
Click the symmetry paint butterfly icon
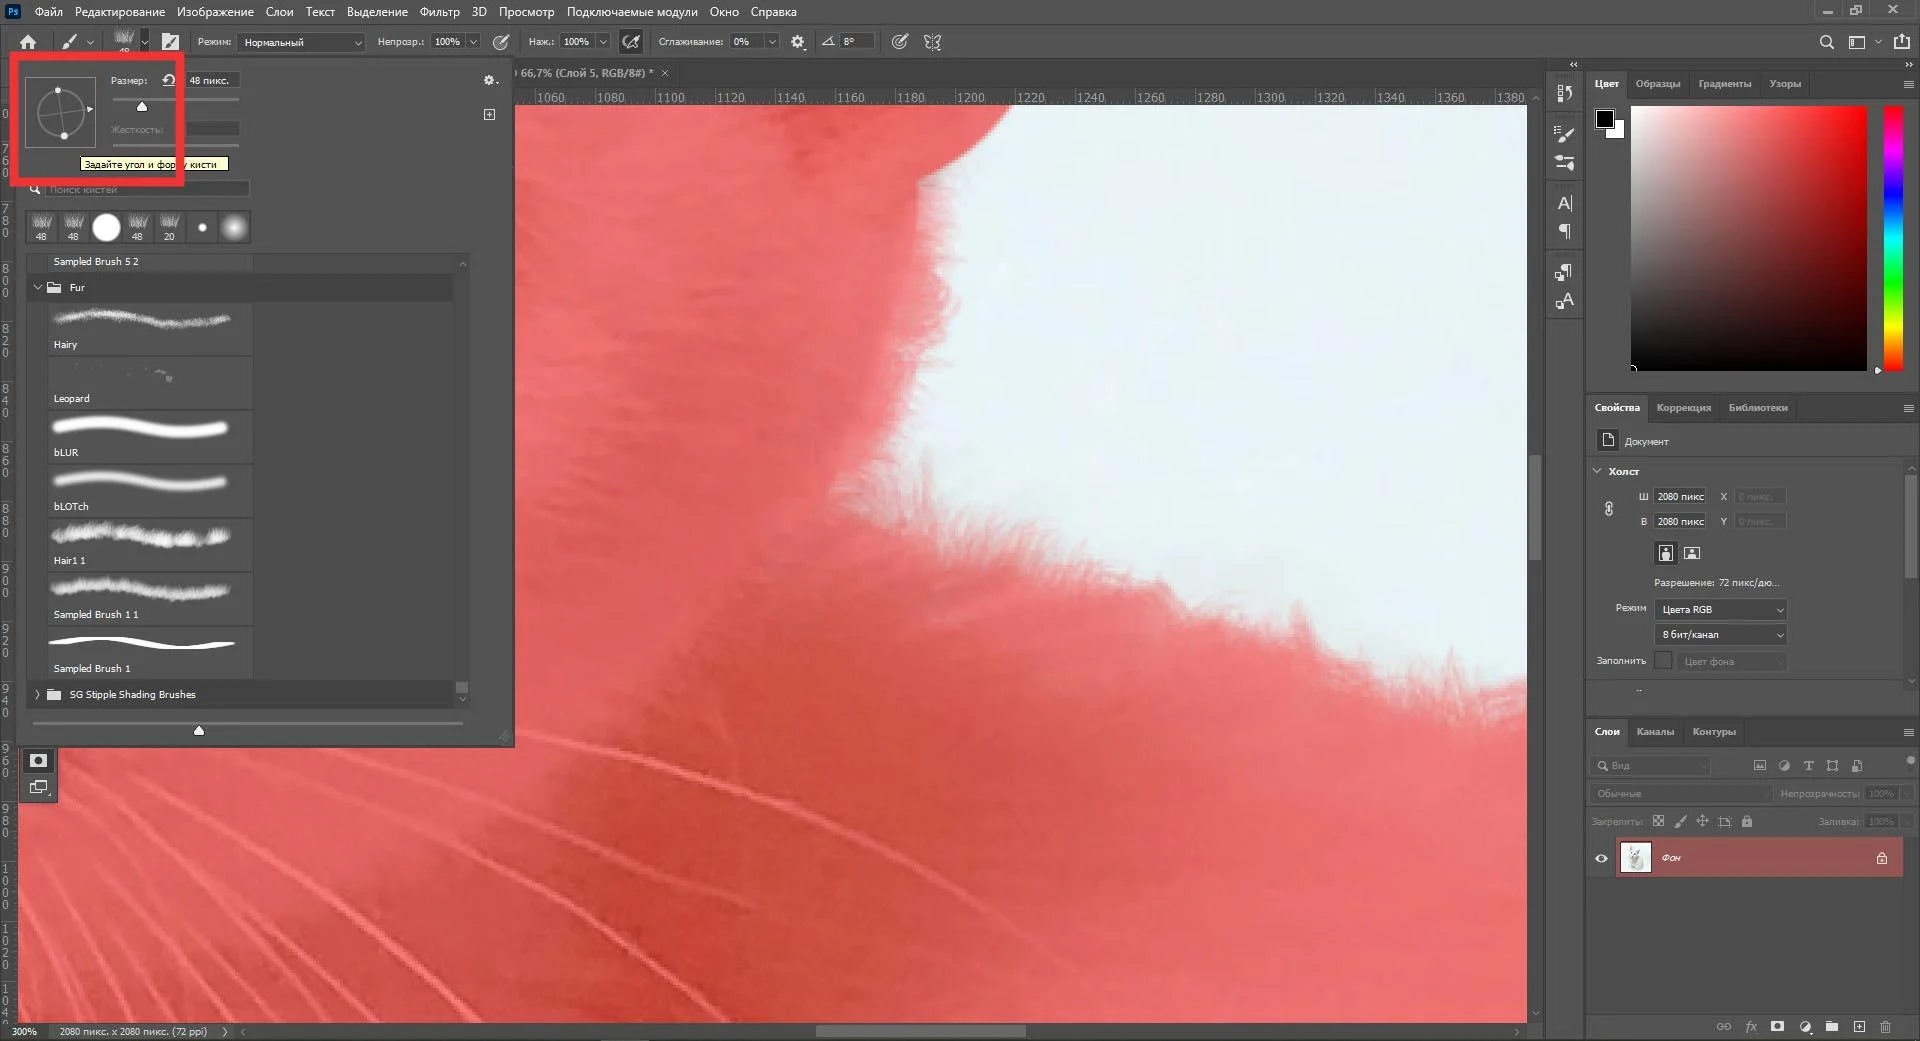click(932, 42)
